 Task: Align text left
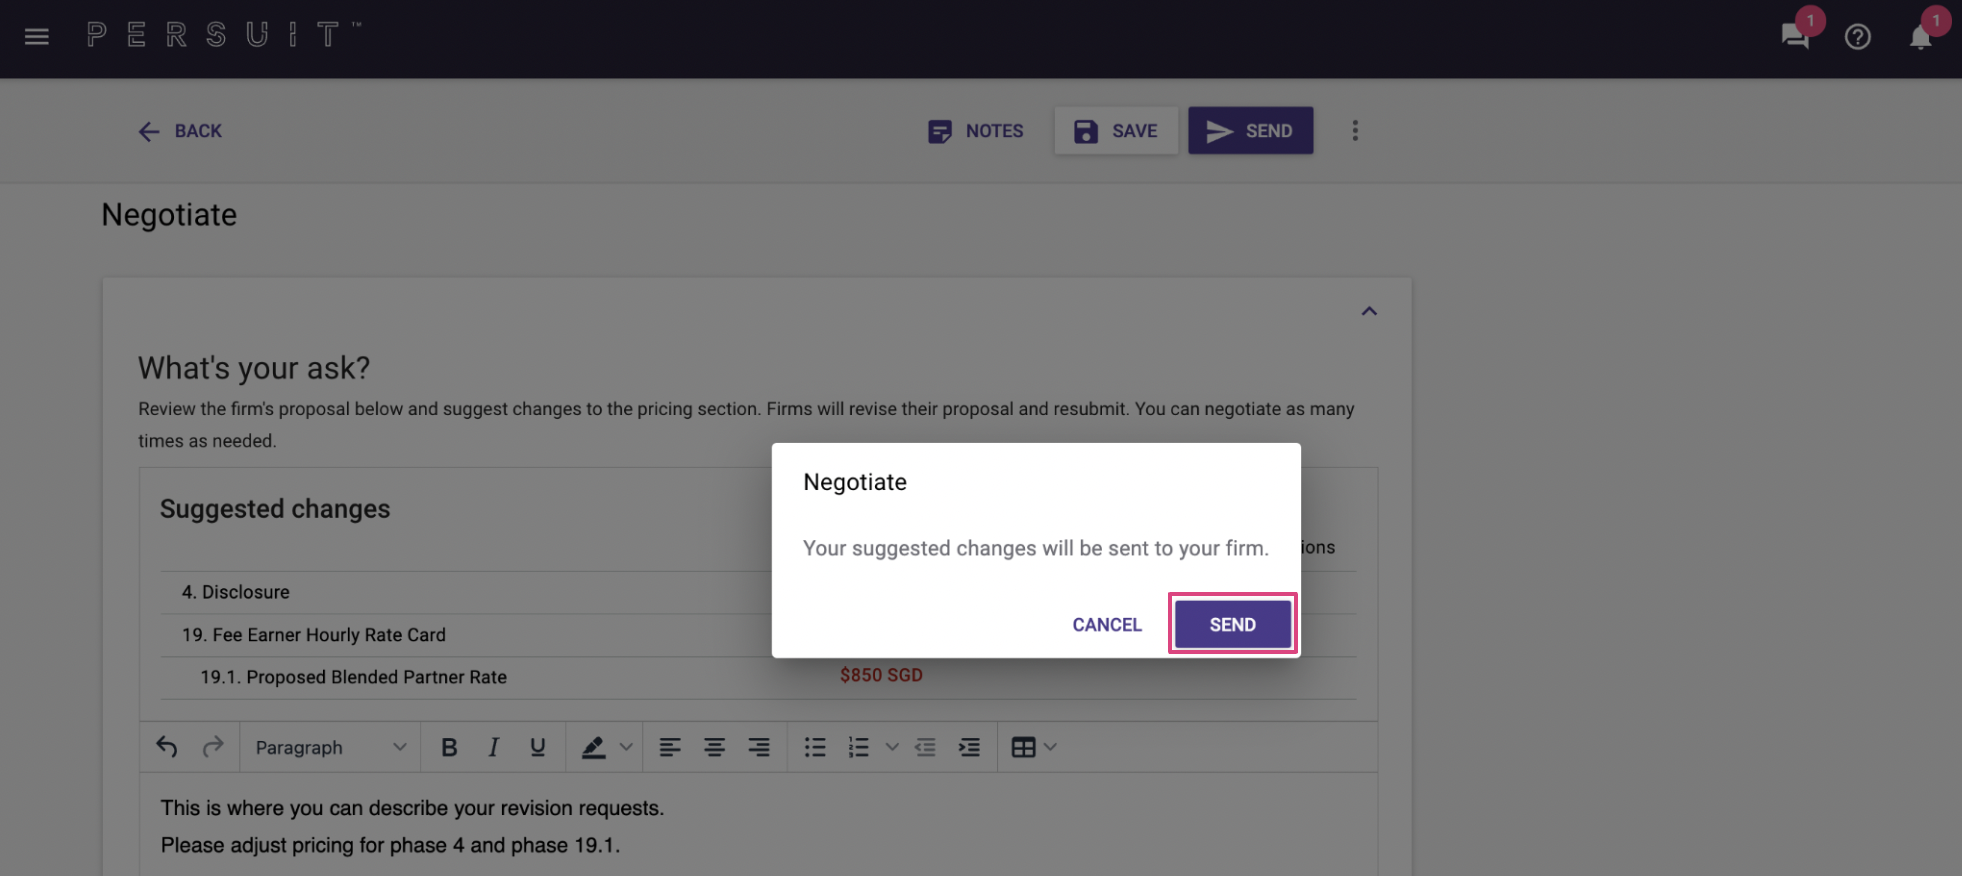click(670, 747)
